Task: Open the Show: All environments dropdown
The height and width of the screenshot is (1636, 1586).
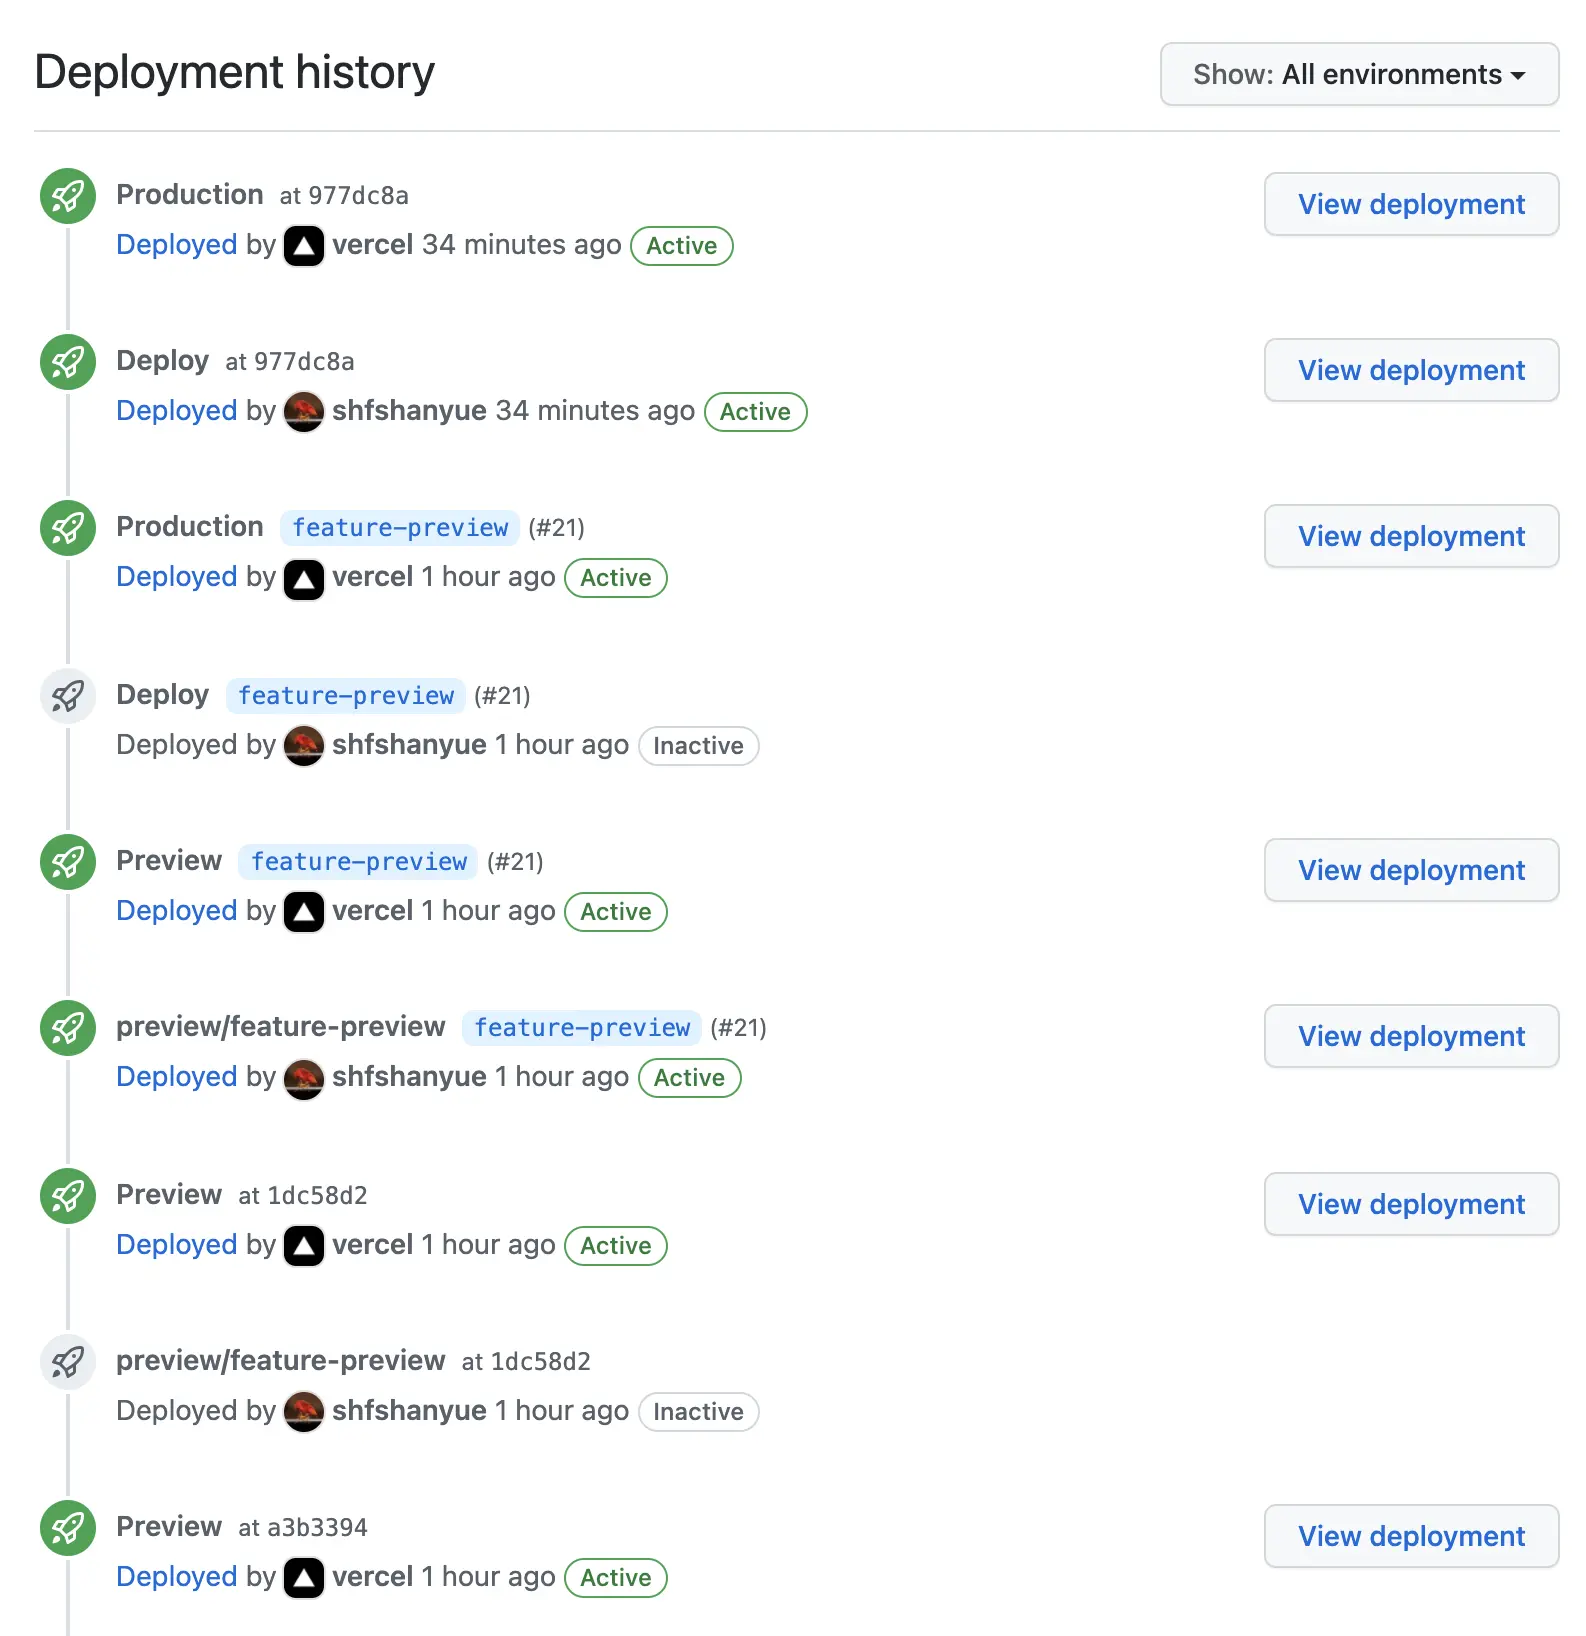Action: (1359, 74)
